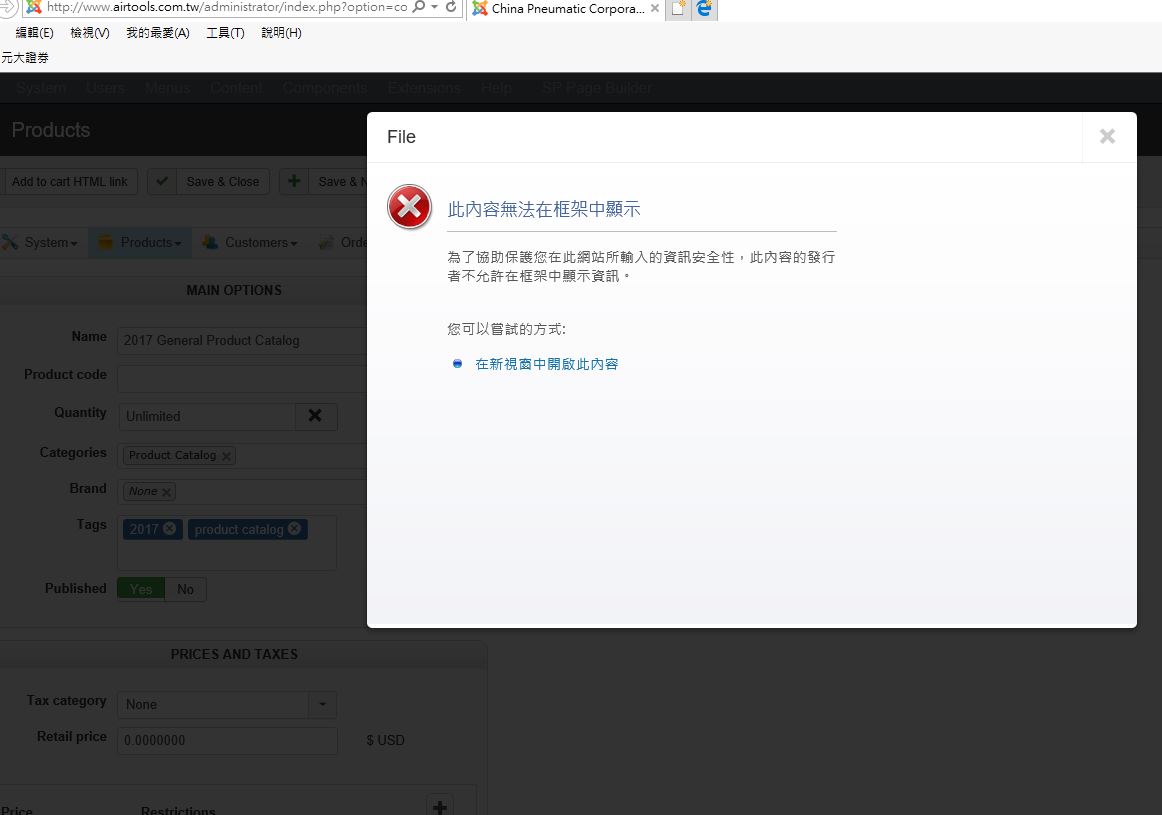Open Joomla Menus top menu
Image resolution: width=1162 pixels, height=815 pixels.
167,87
